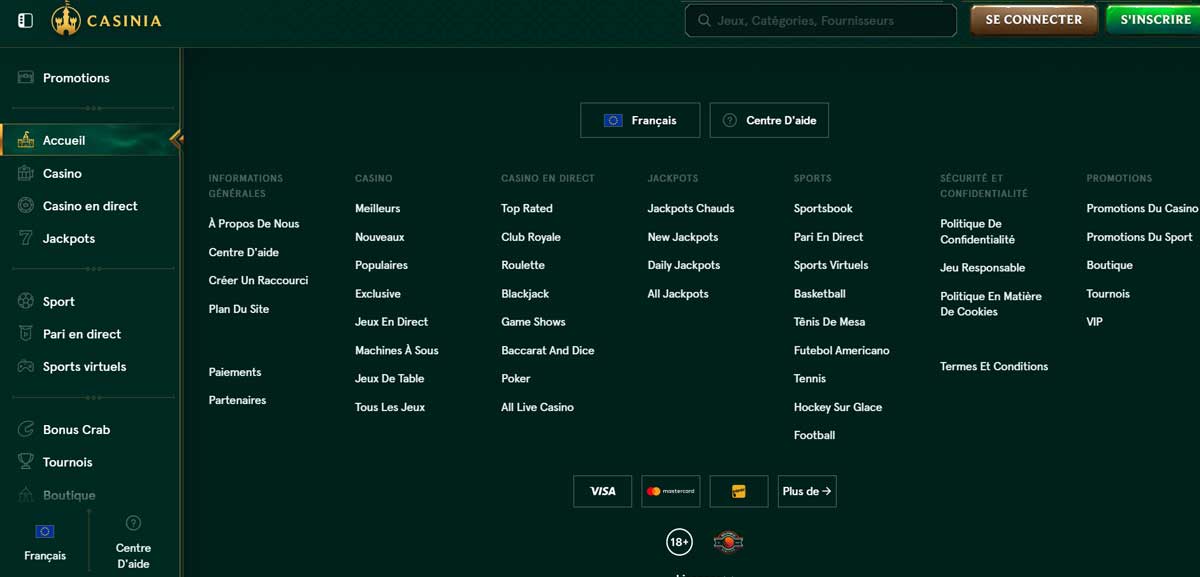
Task: Click the Boutique icon in sidebar
Action: point(26,495)
